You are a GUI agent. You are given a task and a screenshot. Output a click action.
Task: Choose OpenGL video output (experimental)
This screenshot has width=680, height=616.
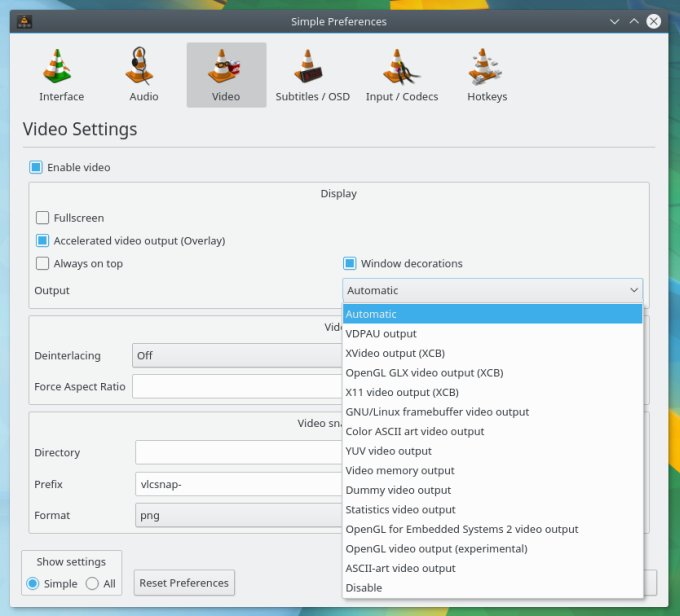tap(492, 548)
